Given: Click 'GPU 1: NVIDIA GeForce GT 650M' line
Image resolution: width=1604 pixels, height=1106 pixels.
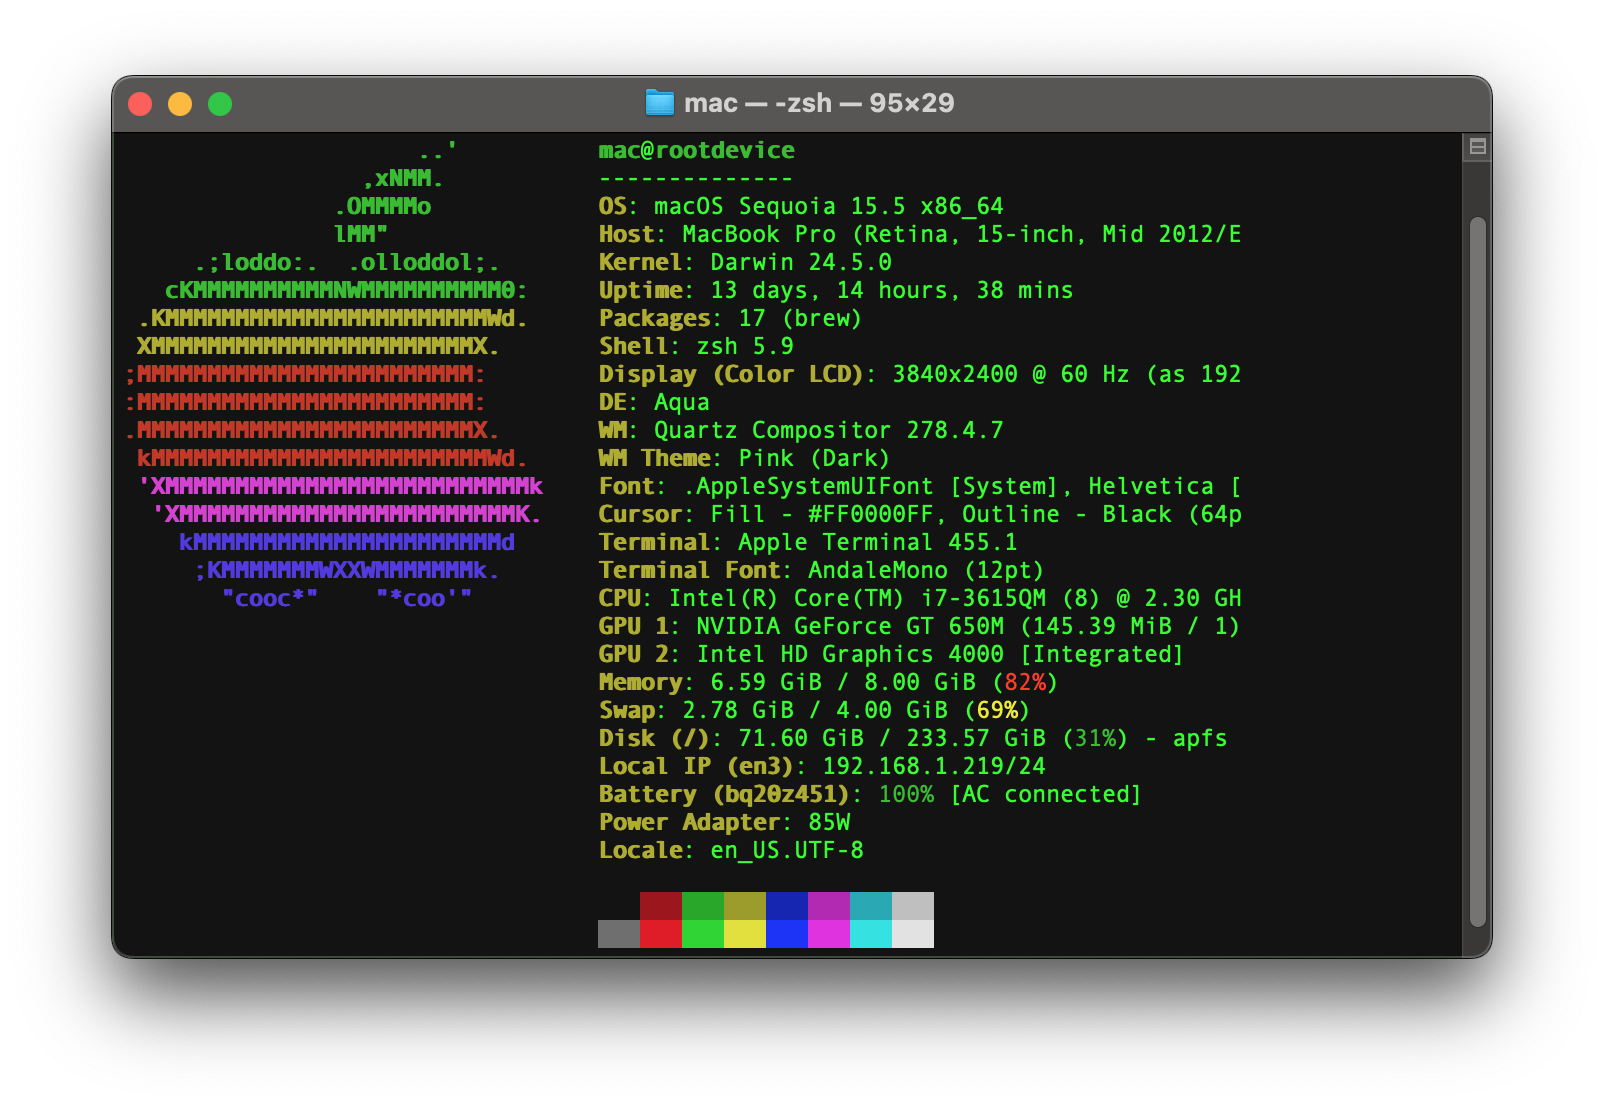Looking at the screenshot, I should [919, 626].
